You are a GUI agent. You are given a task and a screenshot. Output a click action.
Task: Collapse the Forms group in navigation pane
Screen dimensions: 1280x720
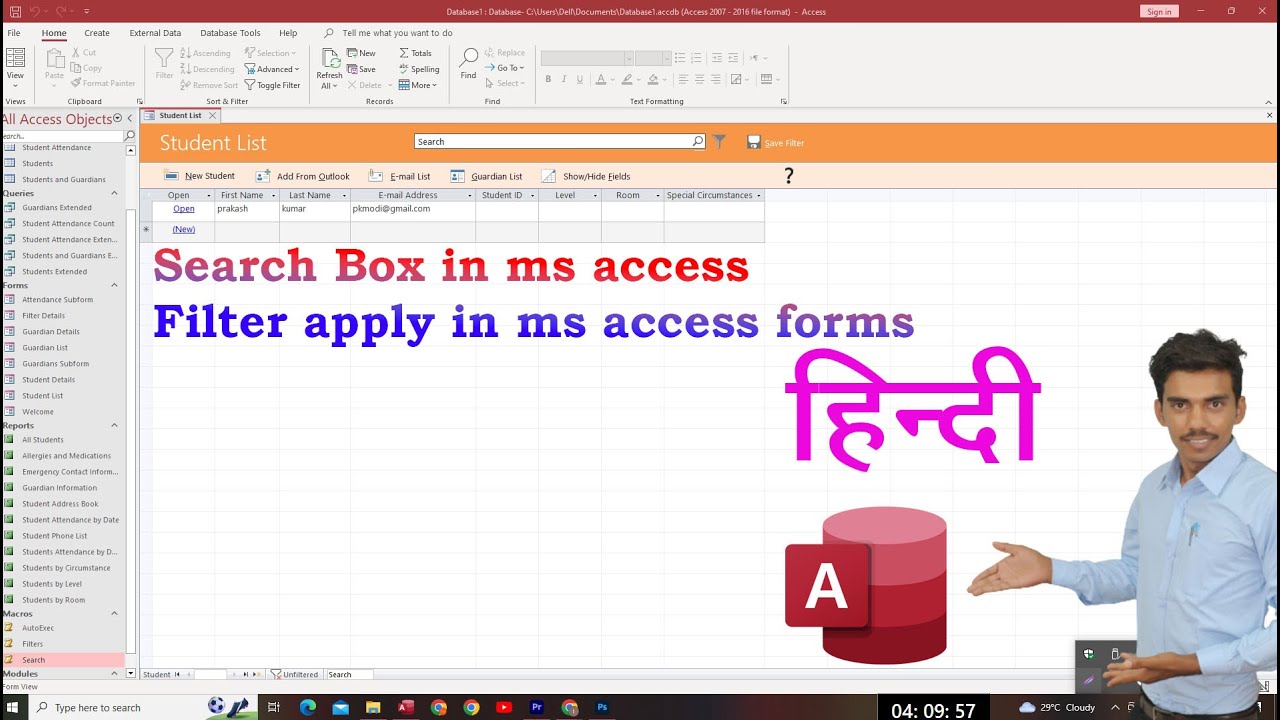coord(114,285)
